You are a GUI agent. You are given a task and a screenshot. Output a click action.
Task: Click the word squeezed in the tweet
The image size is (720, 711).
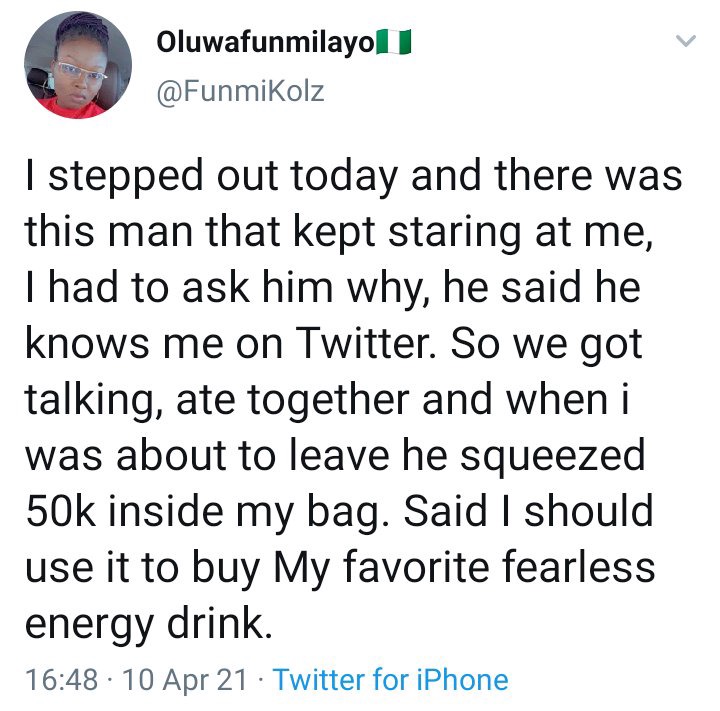[x=553, y=457]
